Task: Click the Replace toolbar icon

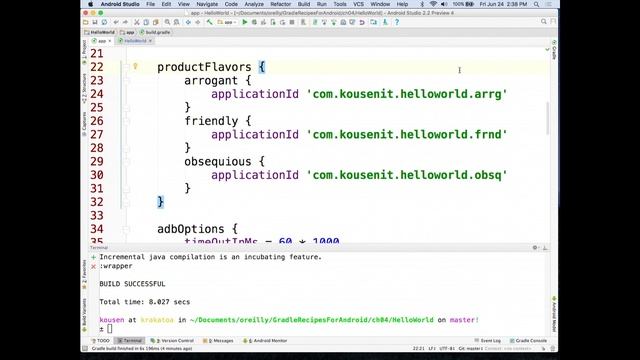Action: coord(176,22)
